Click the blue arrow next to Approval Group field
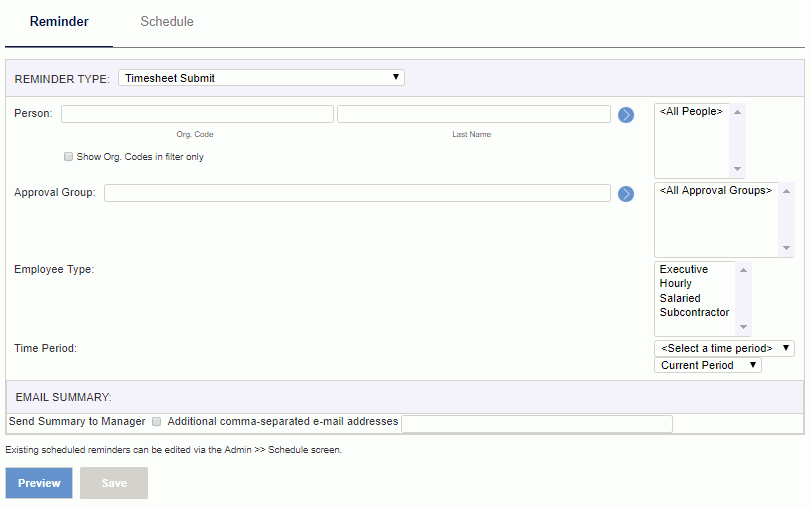Screen dimensions: 810x509 626,194
